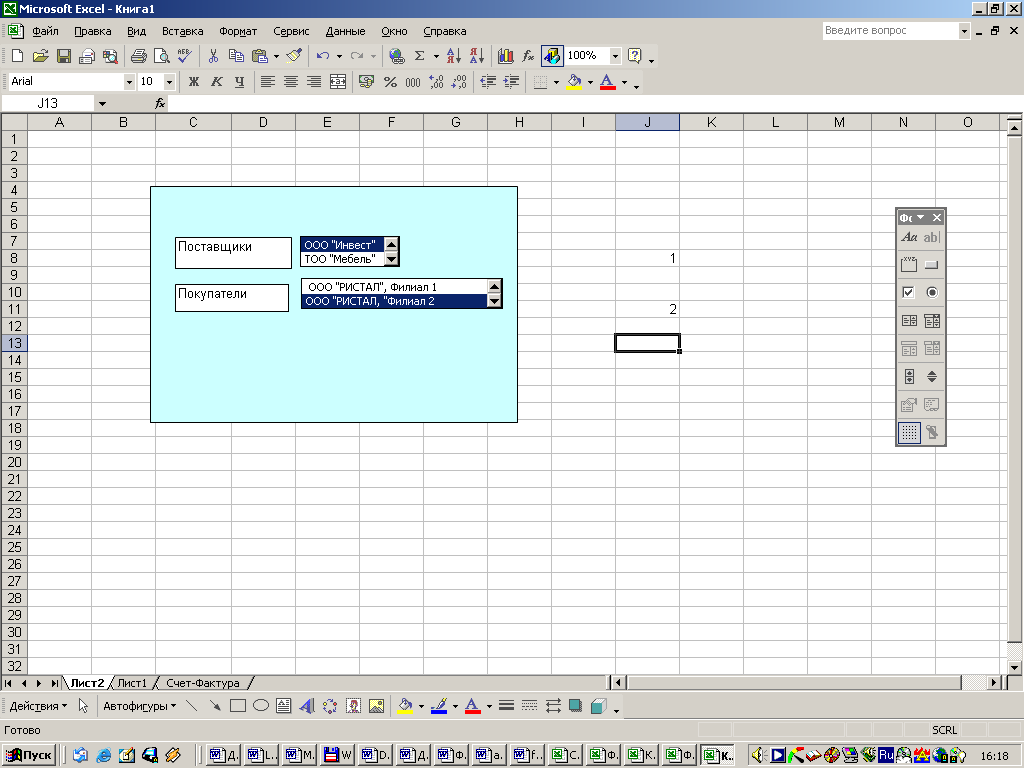The height and width of the screenshot is (768, 1024).
Task: Insert hyperlink globe icon
Action: pyautogui.click(x=396, y=56)
